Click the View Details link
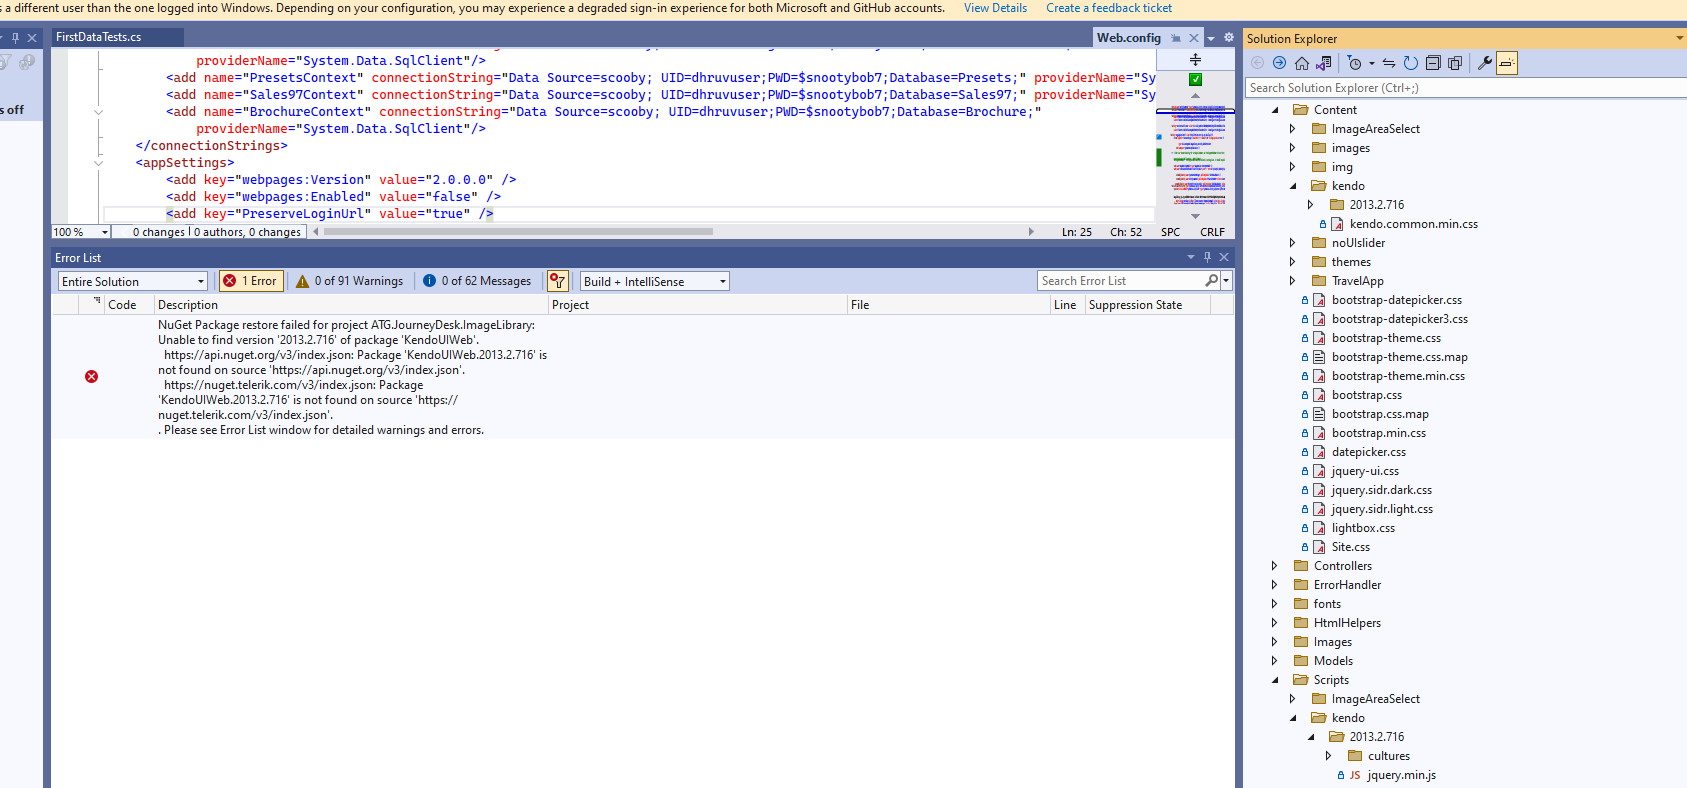This screenshot has height=788, width=1687. (x=995, y=8)
